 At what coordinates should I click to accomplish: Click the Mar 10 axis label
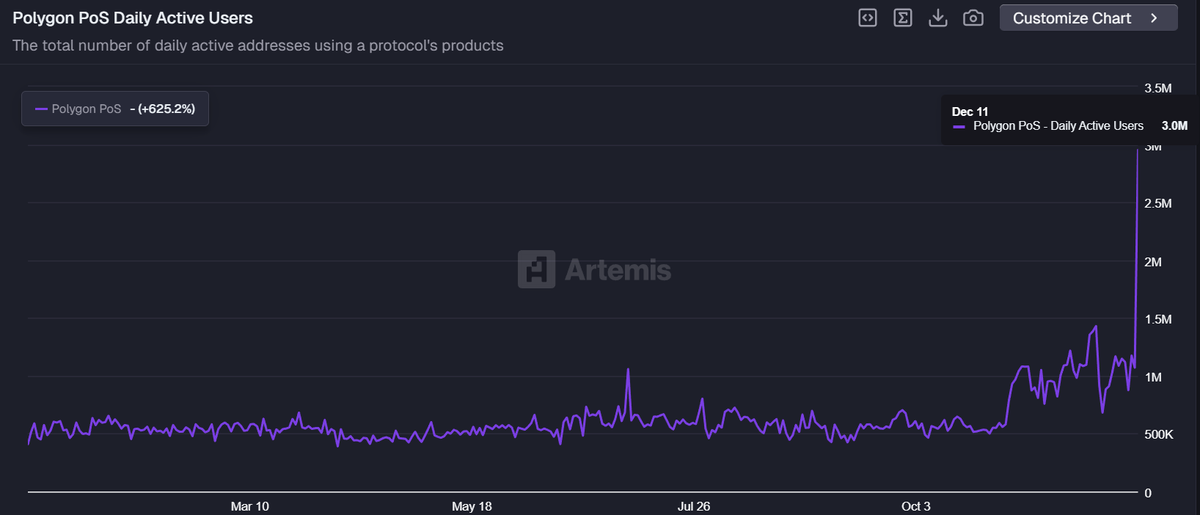tap(249, 506)
